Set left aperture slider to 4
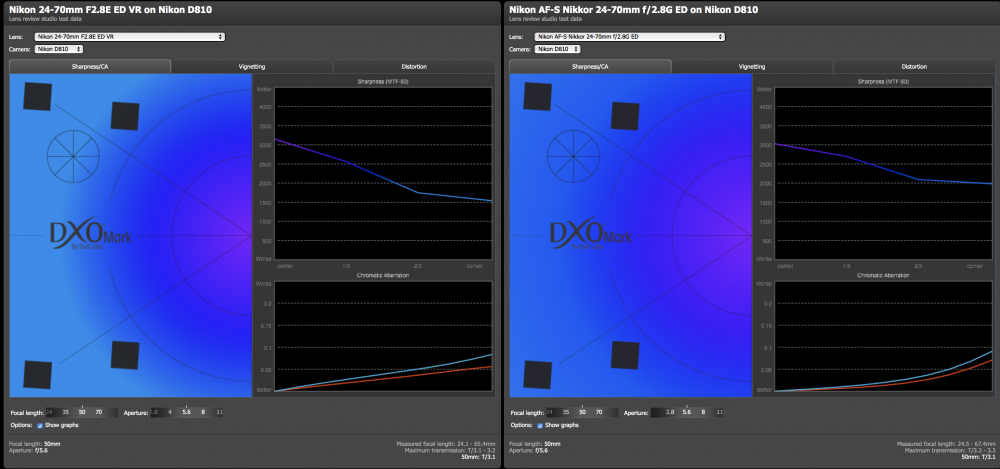This screenshot has height=469, width=1000. [170, 413]
